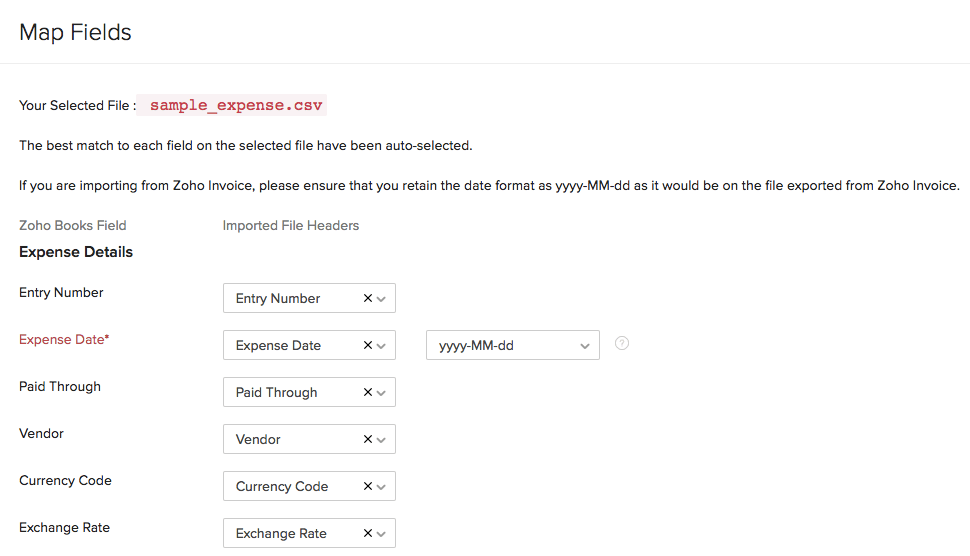The height and width of the screenshot is (556, 970).
Task: Remove the Currency Code mapping
Action: click(367, 486)
